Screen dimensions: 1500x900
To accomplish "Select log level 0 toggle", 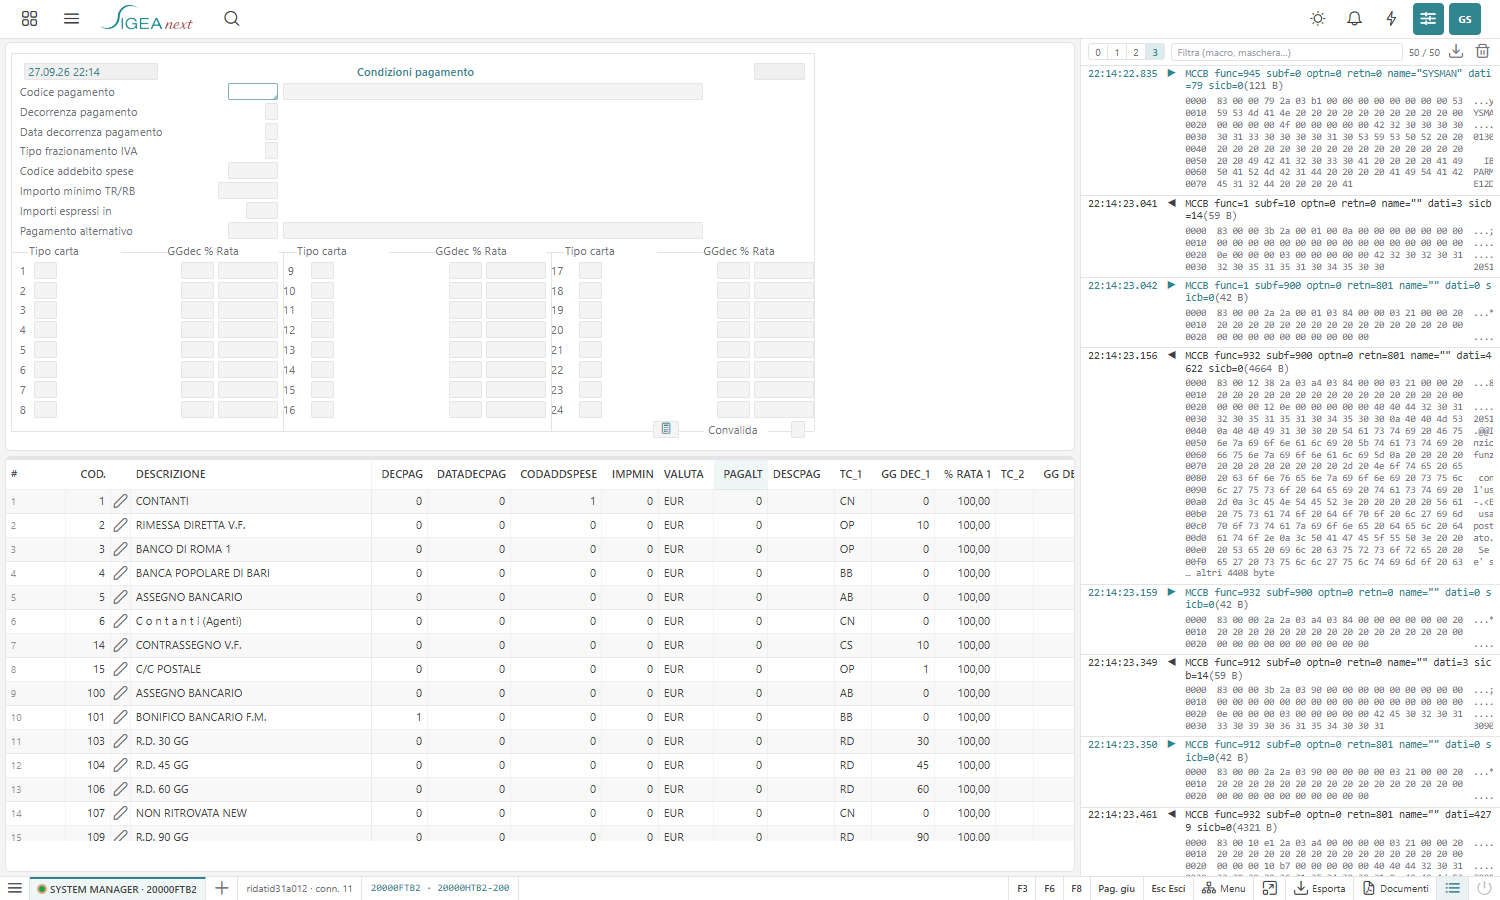I will 1098,52.
